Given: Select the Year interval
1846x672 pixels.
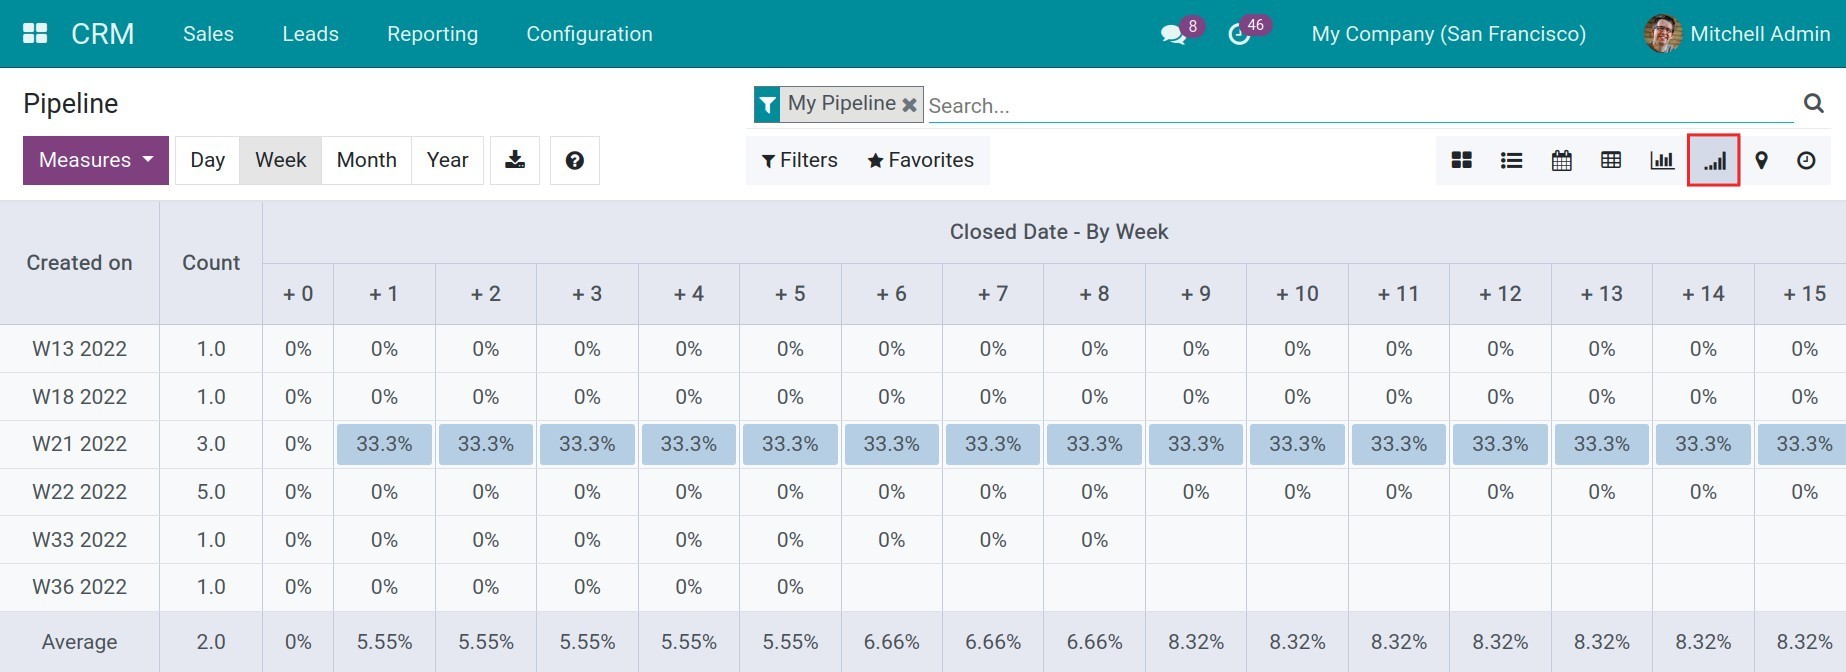Looking at the screenshot, I should pyautogui.click(x=447, y=160).
